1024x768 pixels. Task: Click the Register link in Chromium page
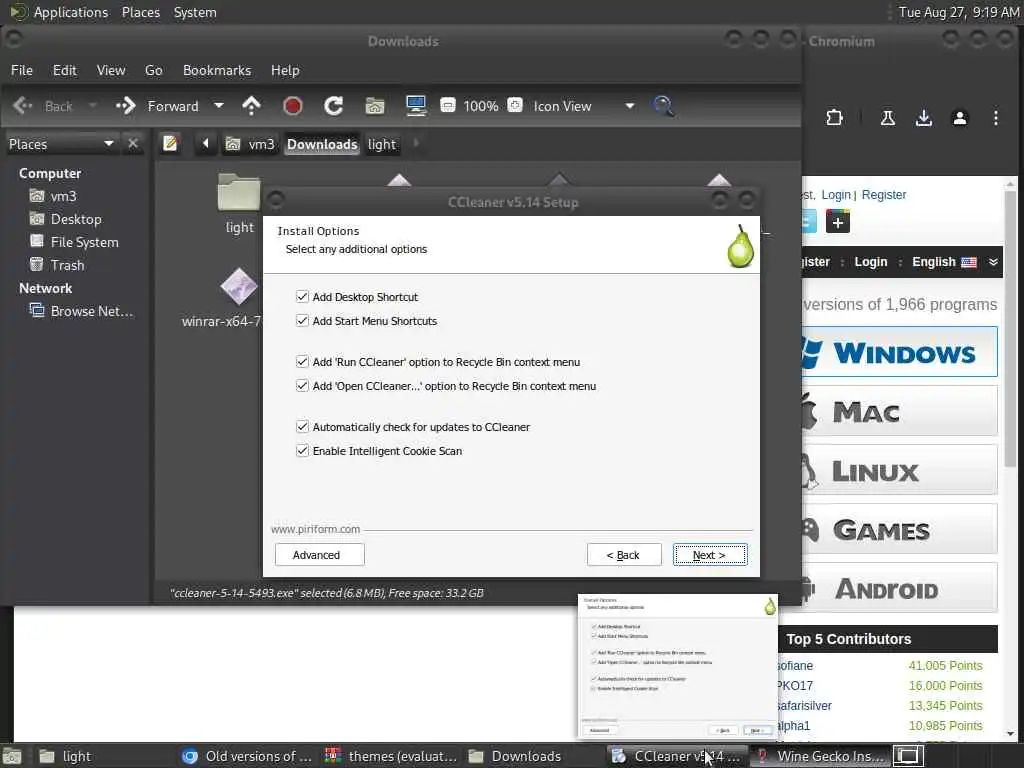[884, 195]
